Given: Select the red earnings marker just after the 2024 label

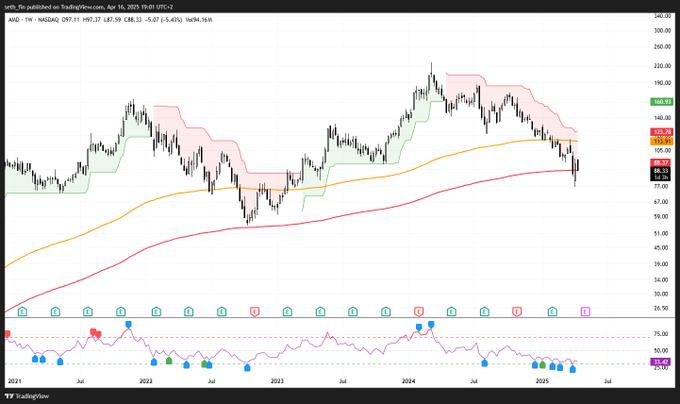Looking at the screenshot, I should (419, 311).
